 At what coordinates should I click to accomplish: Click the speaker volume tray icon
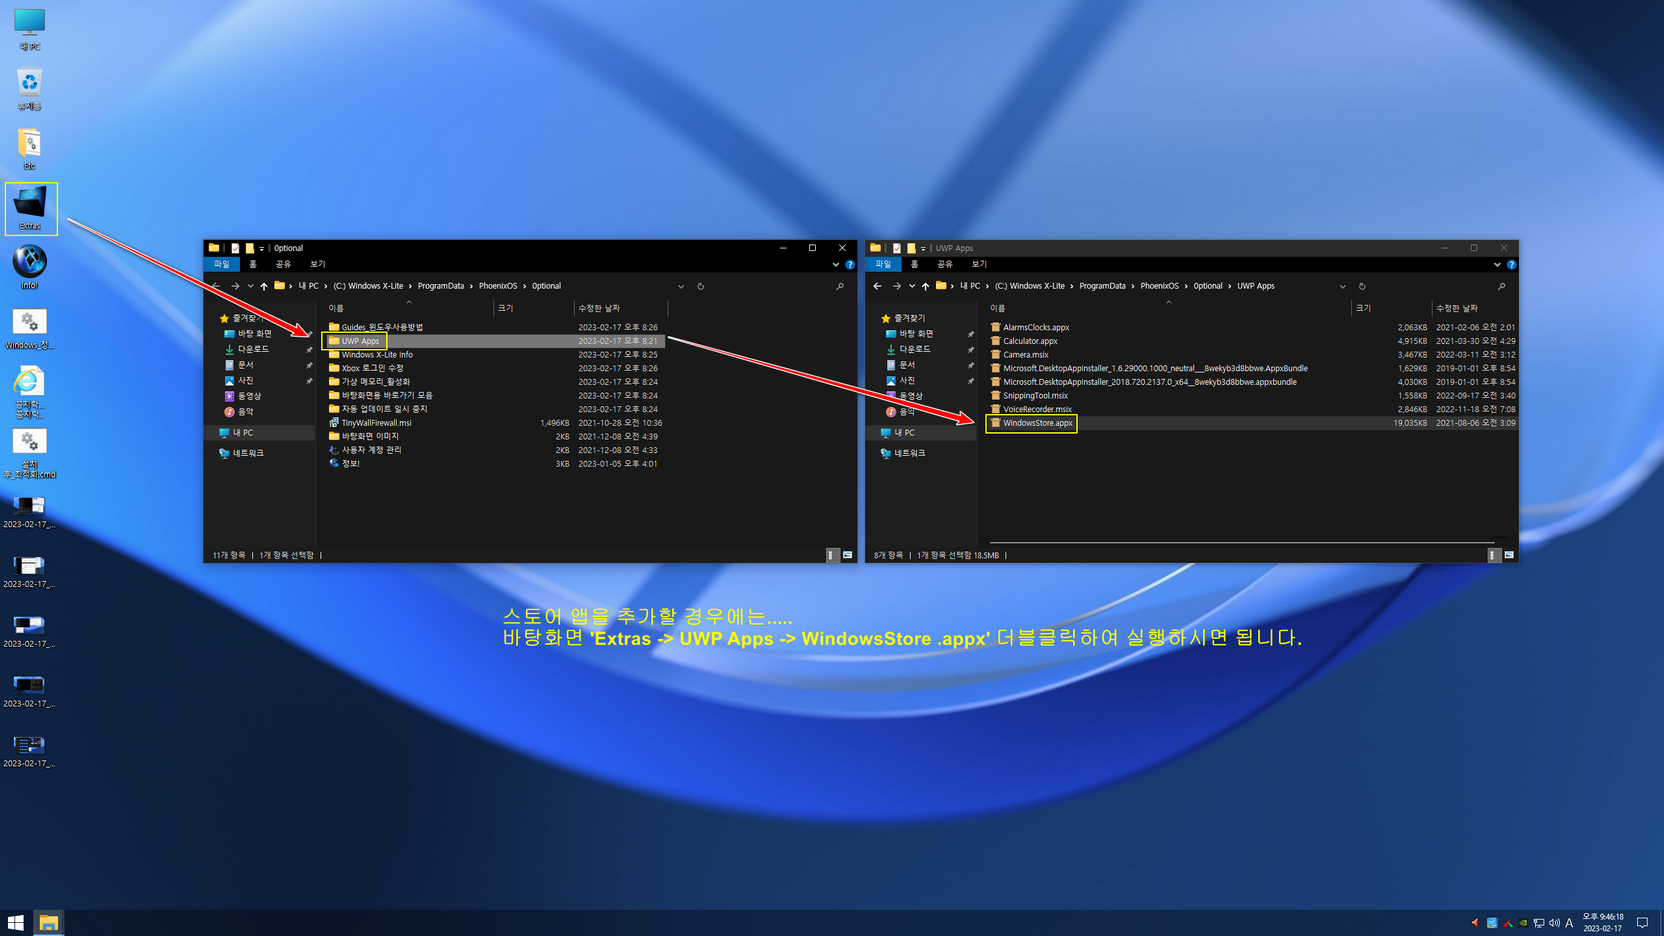tap(1554, 923)
